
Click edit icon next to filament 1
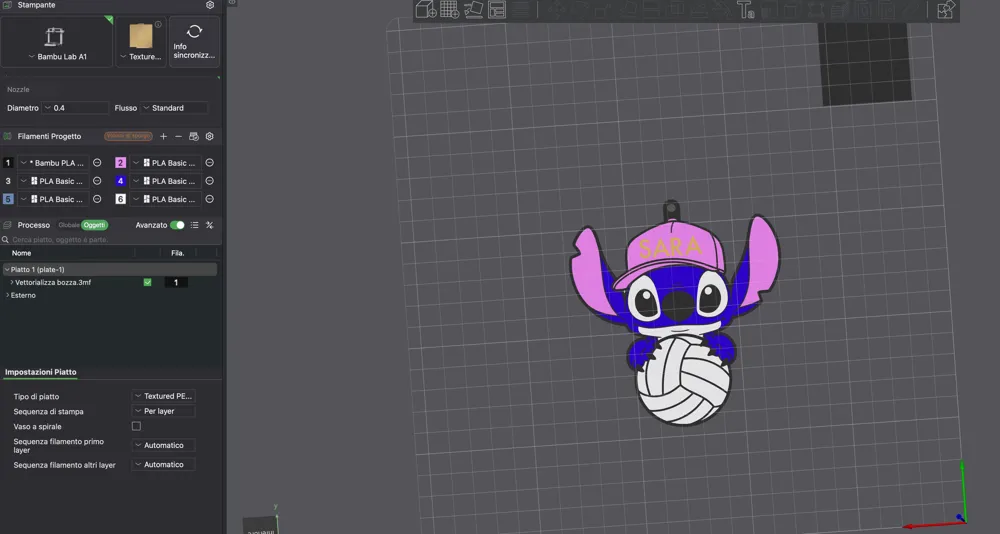[97, 163]
